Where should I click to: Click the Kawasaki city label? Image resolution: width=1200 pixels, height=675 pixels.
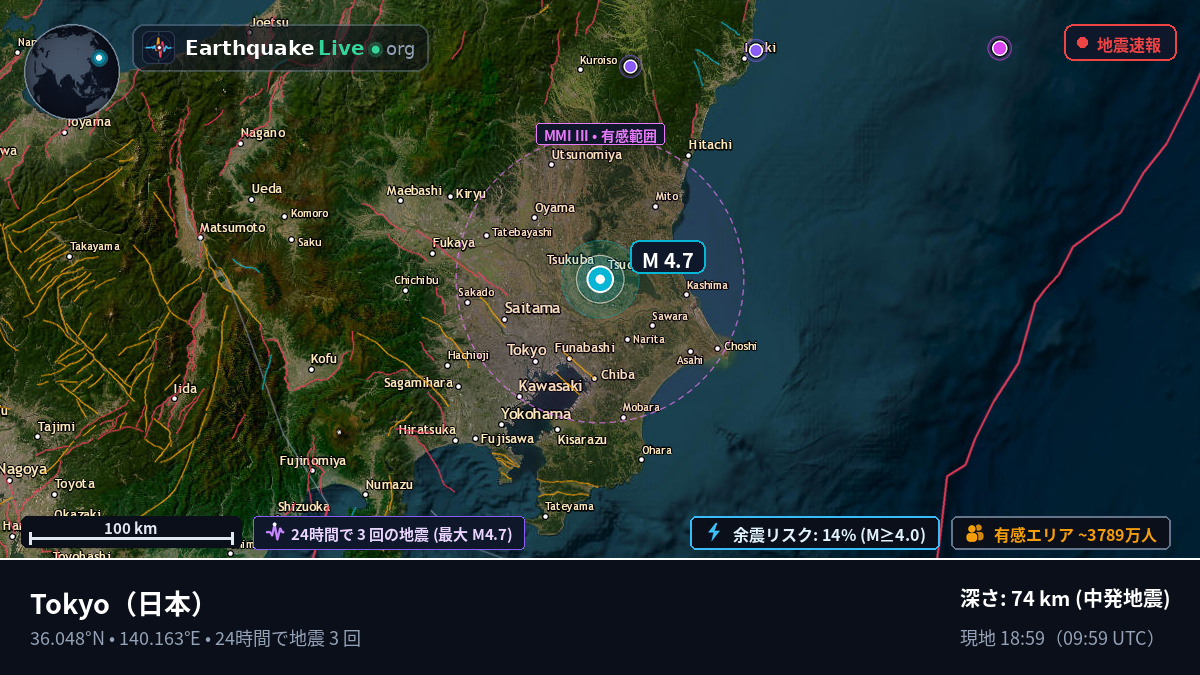pyautogui.click(x=550, y=386)
